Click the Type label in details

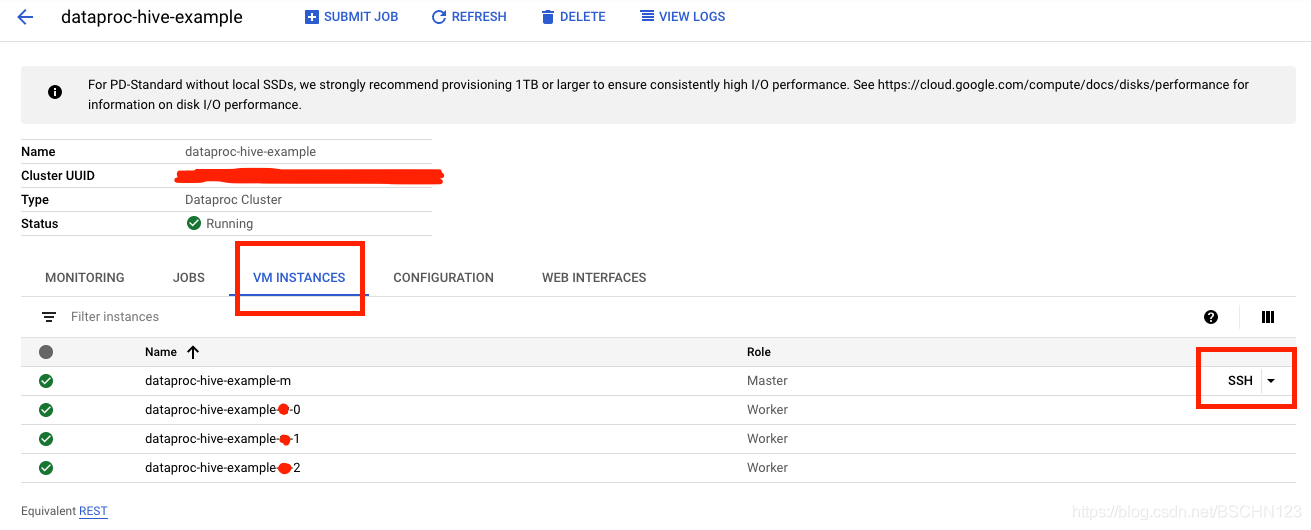[x=35, y=200]
